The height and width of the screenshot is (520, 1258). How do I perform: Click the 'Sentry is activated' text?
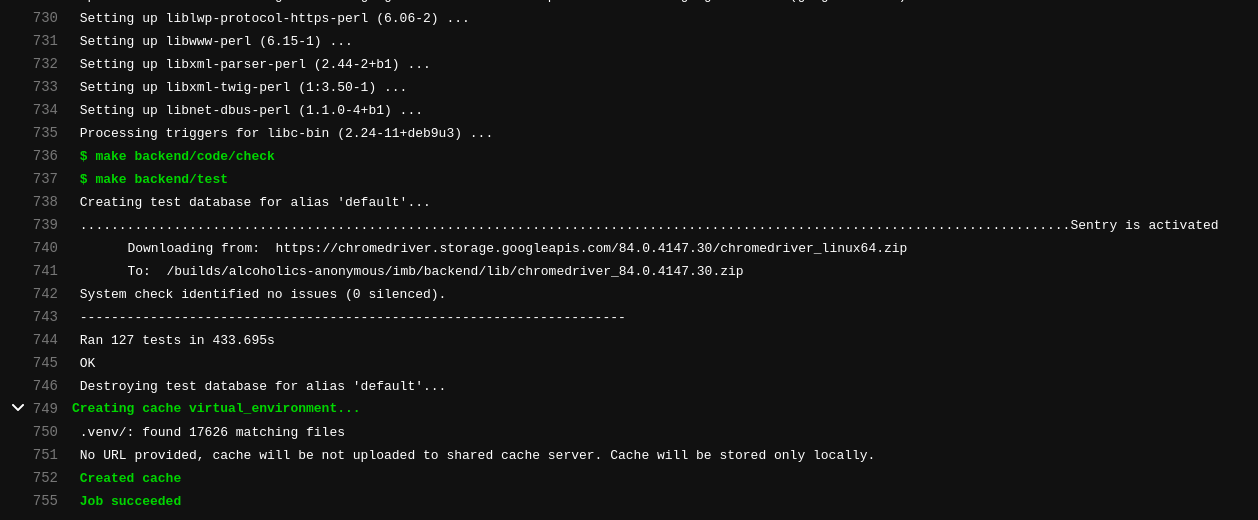click(1144, 225)
